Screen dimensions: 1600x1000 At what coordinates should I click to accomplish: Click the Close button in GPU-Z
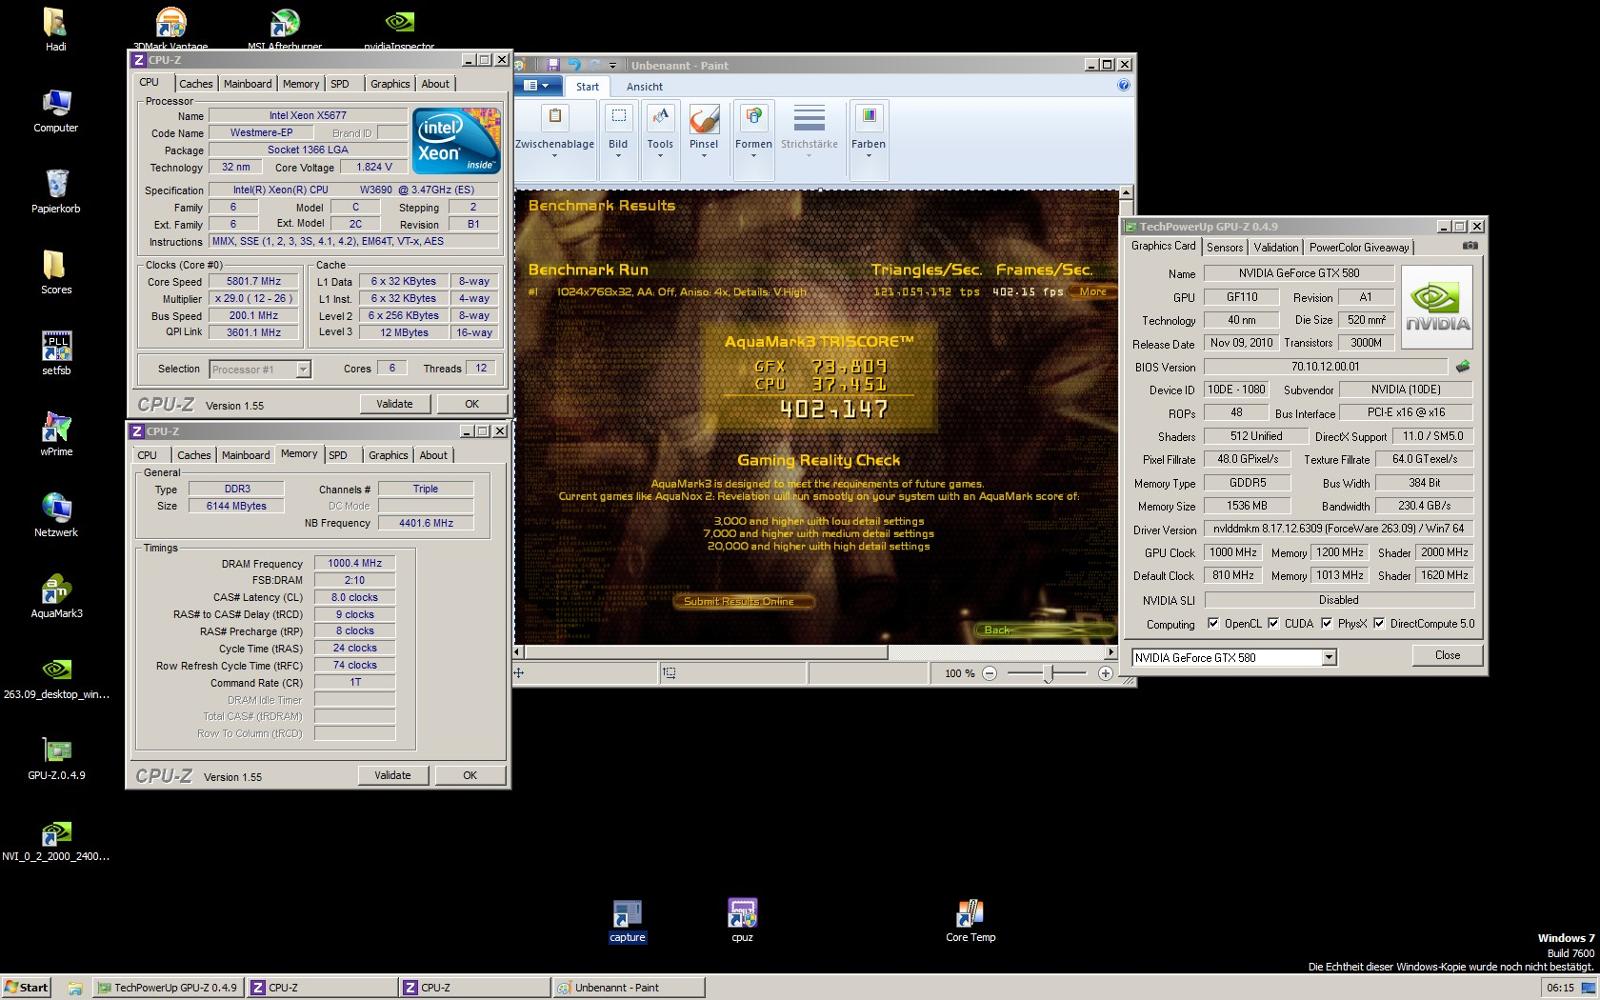click(1447, 655)
